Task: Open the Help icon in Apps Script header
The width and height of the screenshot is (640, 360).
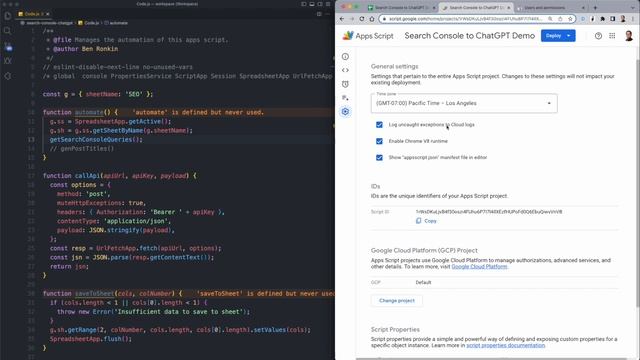Action: click(598, 36)
